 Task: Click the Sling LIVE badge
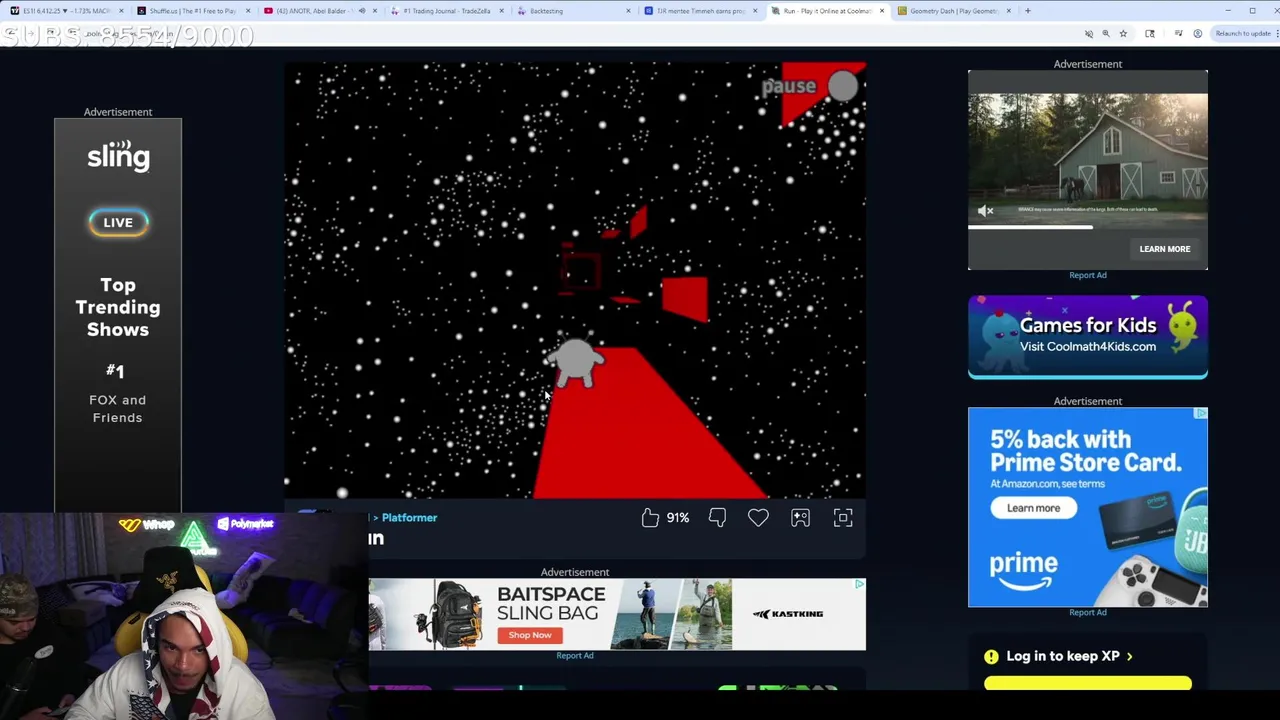[x=117, y=223]
